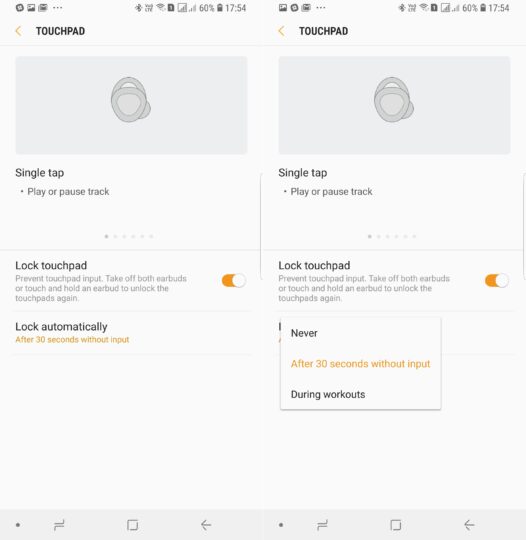Screen dimensions: 526x540
Task: Turn off Lock touchpad switch on right screen
Action: 497,280
